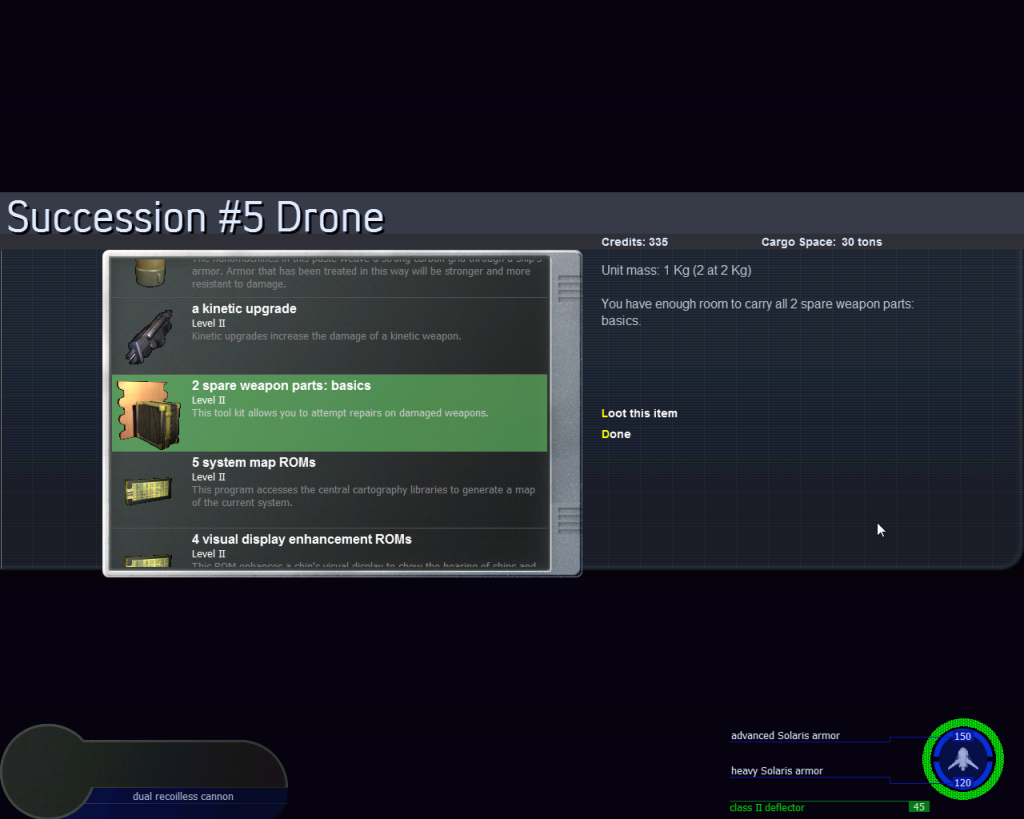Click the Credits: 335 readout
The height and width of the screenshot is (819, 1024).
635,242
